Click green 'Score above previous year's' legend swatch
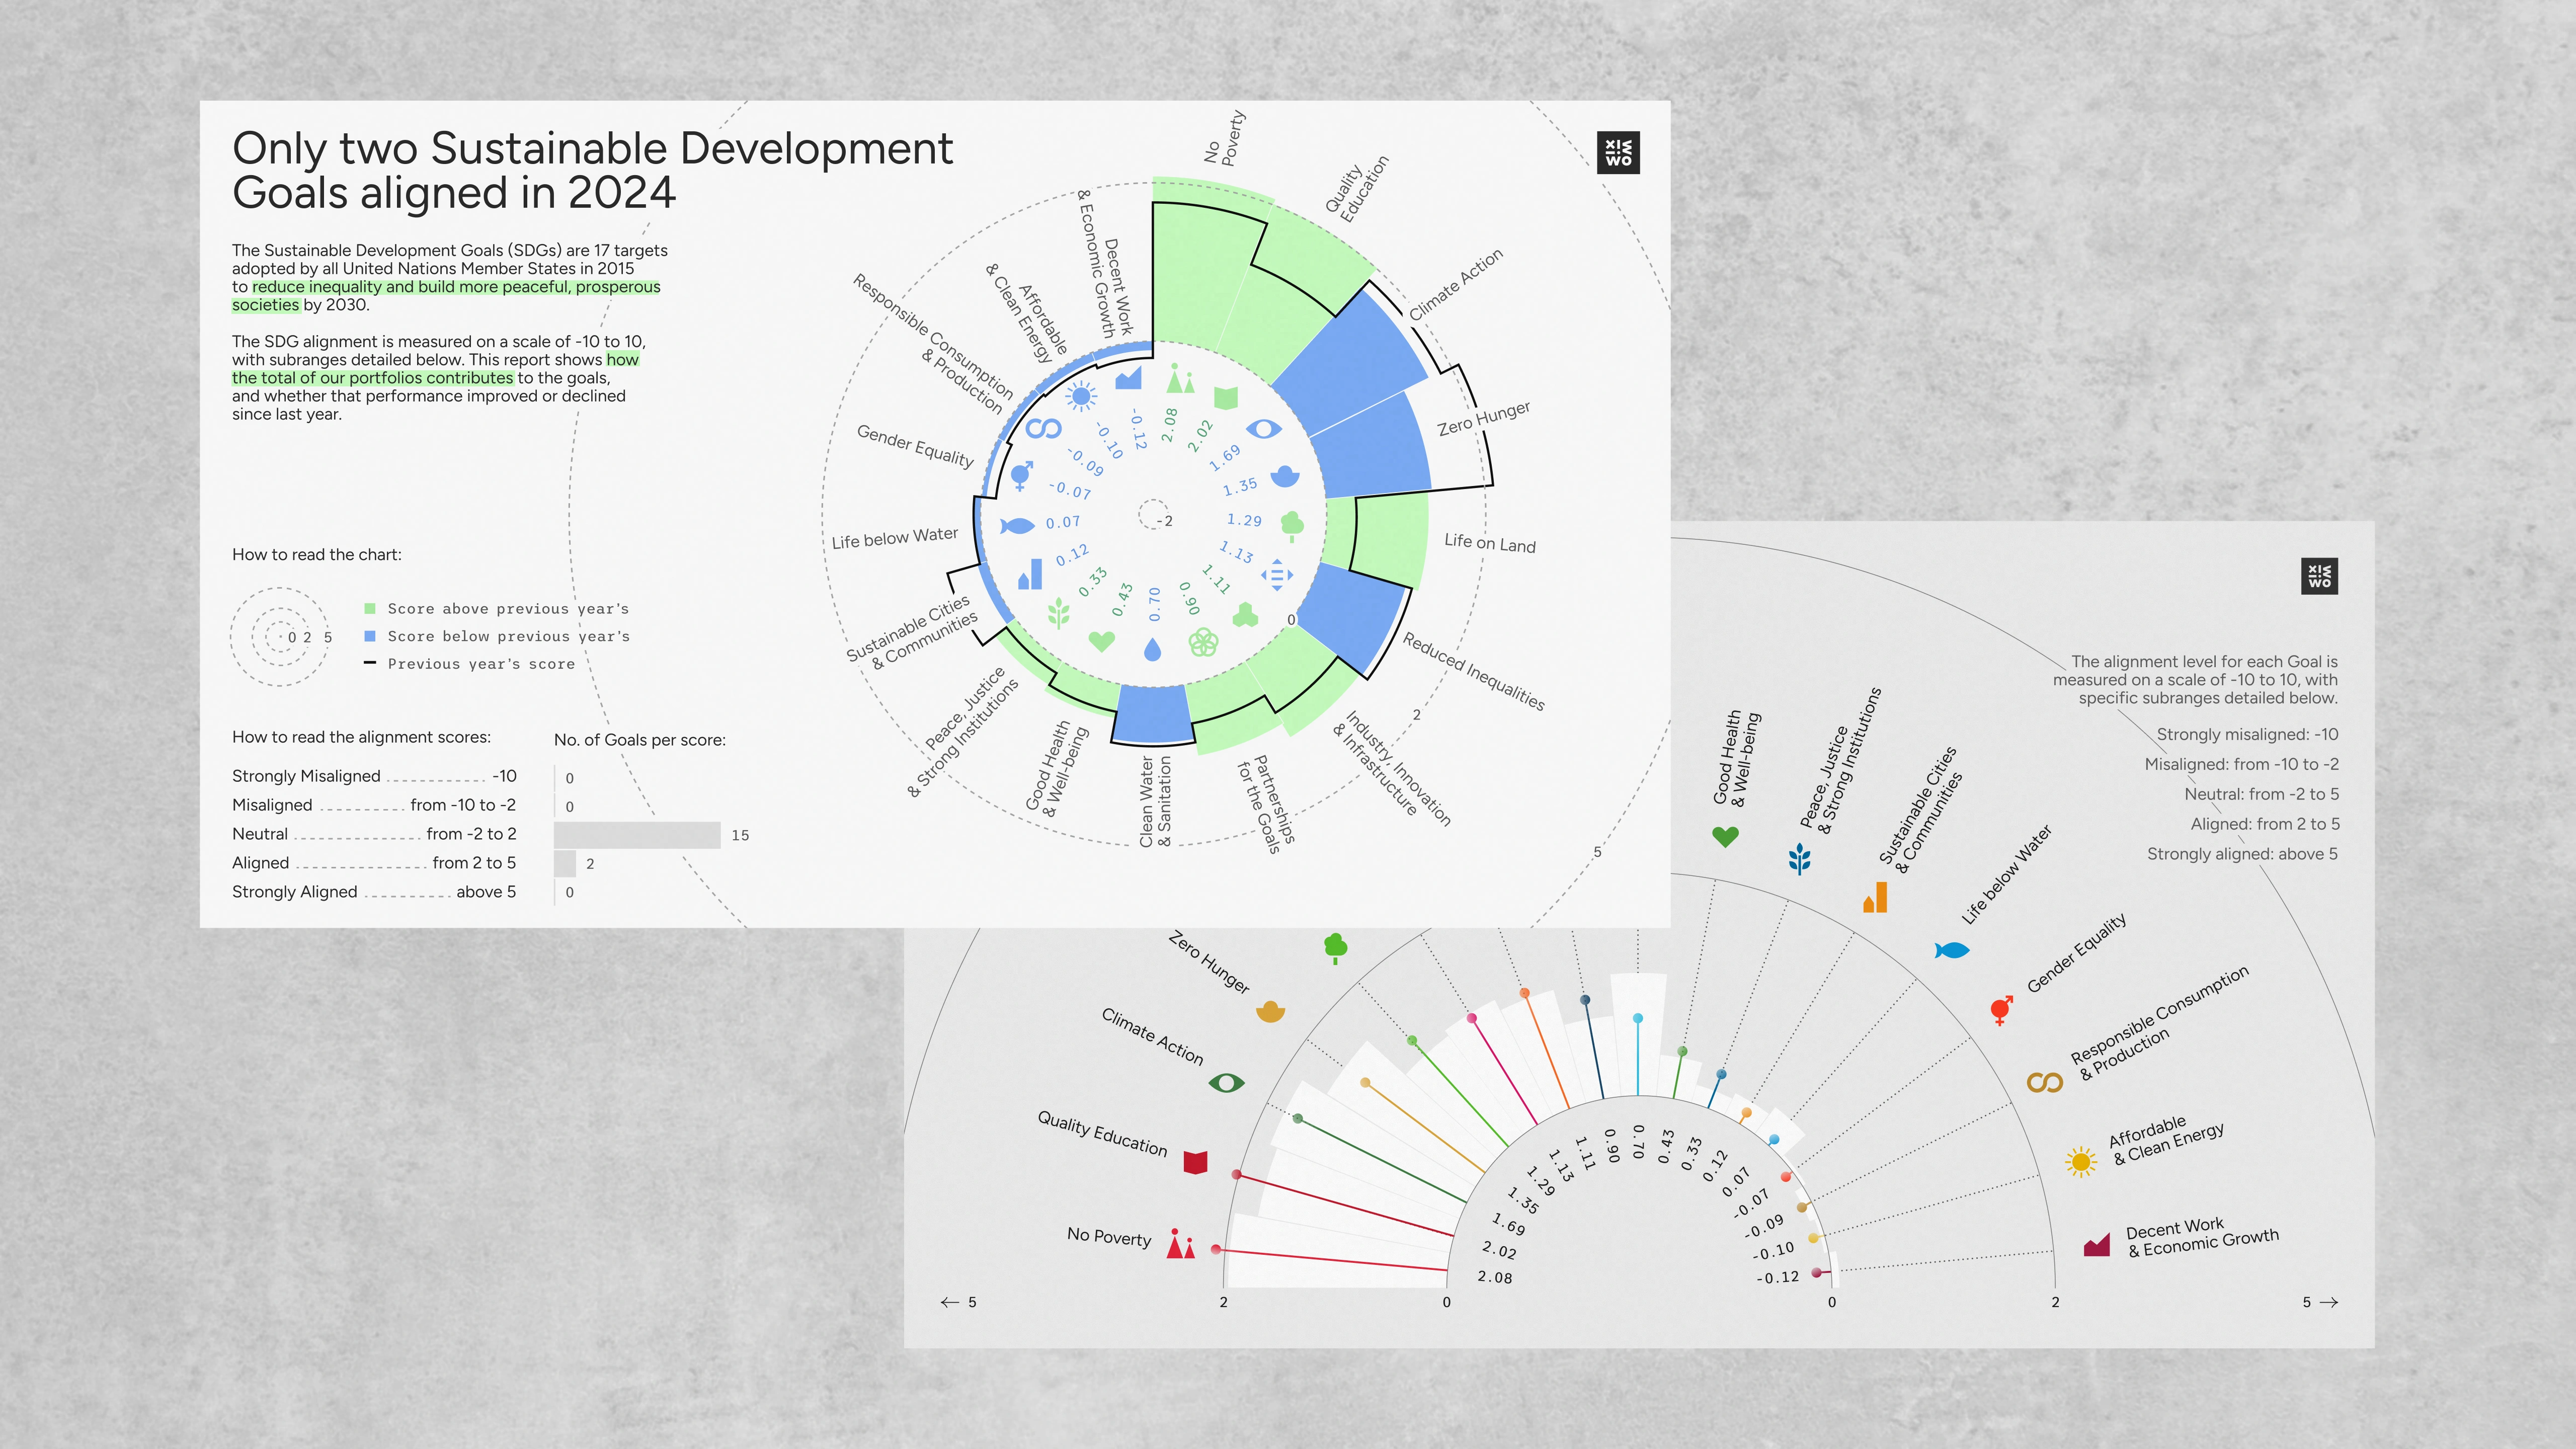This screenshot has height=1449, width=2576. pyautogui.click(x=370, y=608)
